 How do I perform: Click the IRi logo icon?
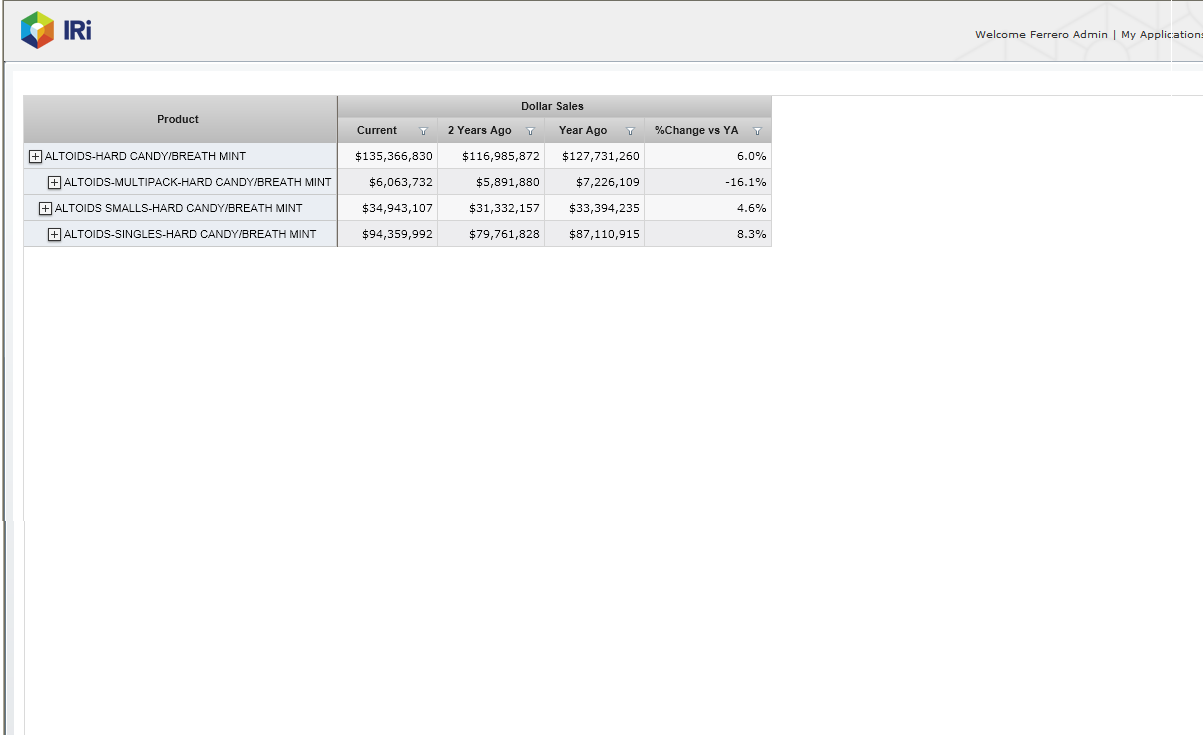point(38,30)
